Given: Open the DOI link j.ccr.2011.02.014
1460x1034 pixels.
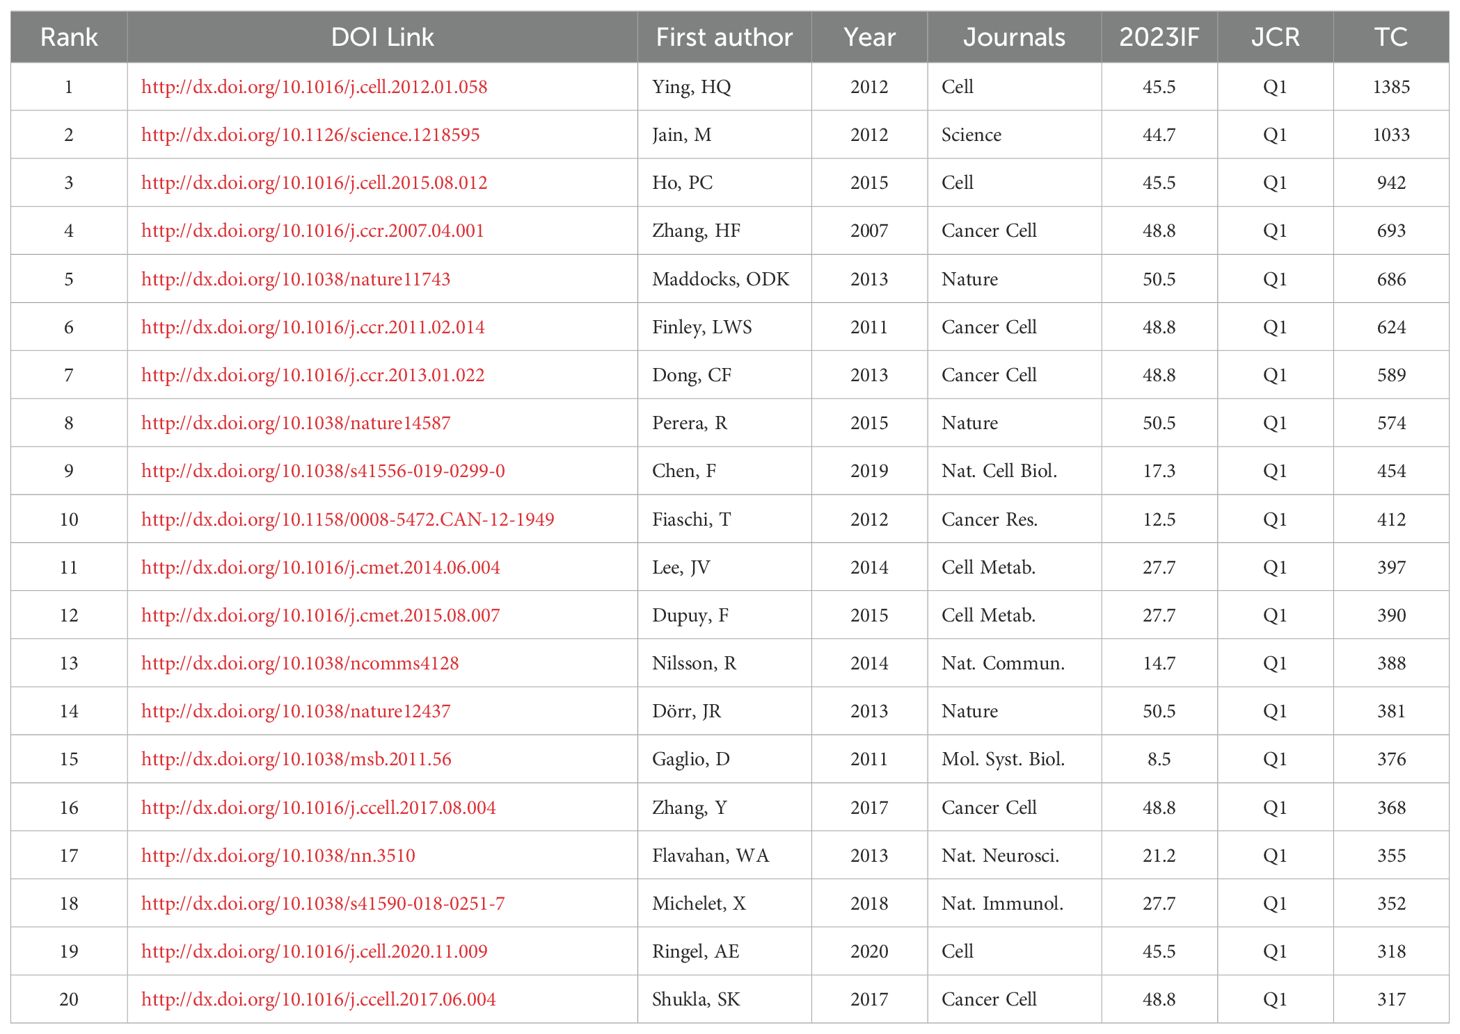Looking at the screenshot, I should (313, 327).
